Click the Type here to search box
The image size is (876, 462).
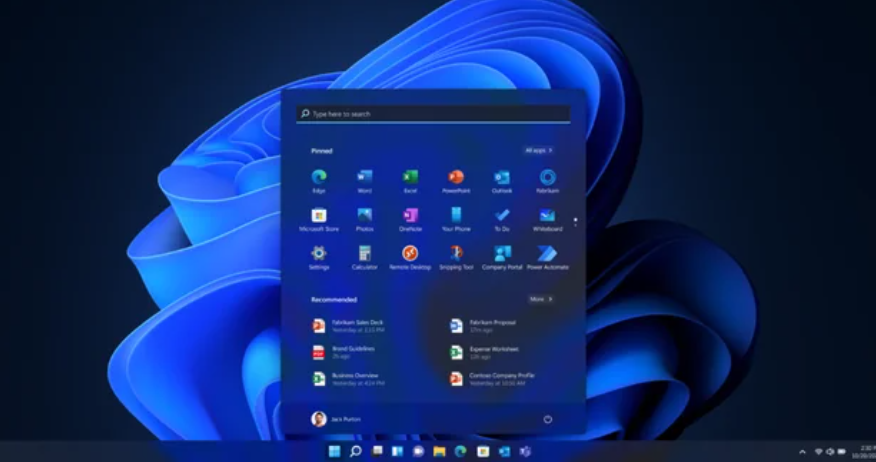click(433, 113)
